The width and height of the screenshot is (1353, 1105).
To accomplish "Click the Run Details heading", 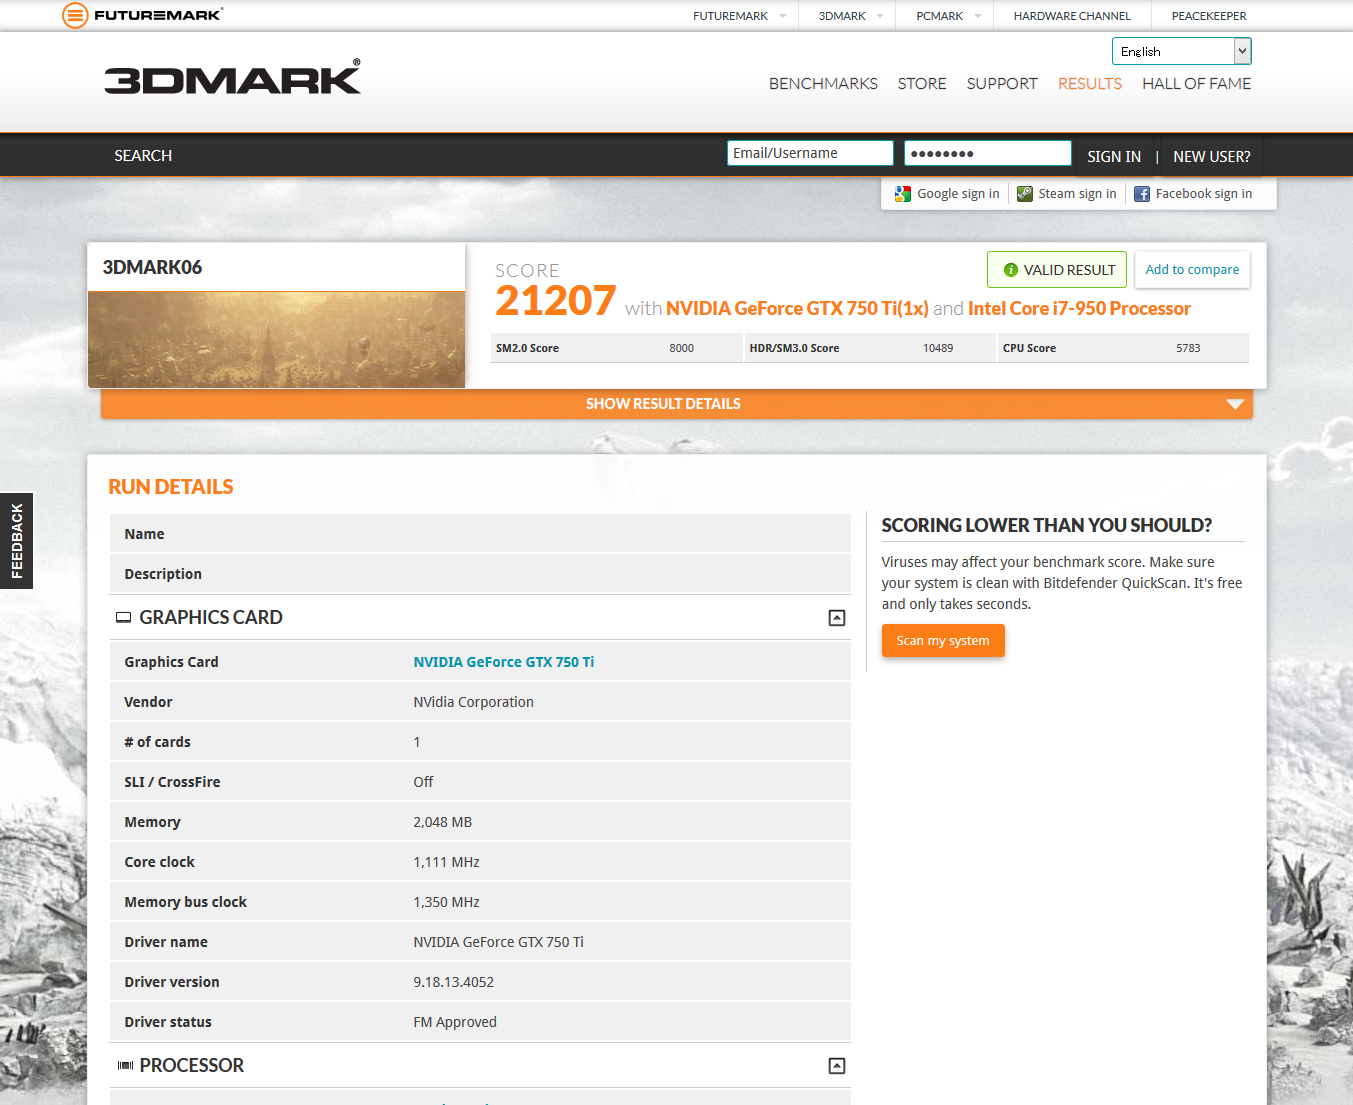I will (171, 487).
